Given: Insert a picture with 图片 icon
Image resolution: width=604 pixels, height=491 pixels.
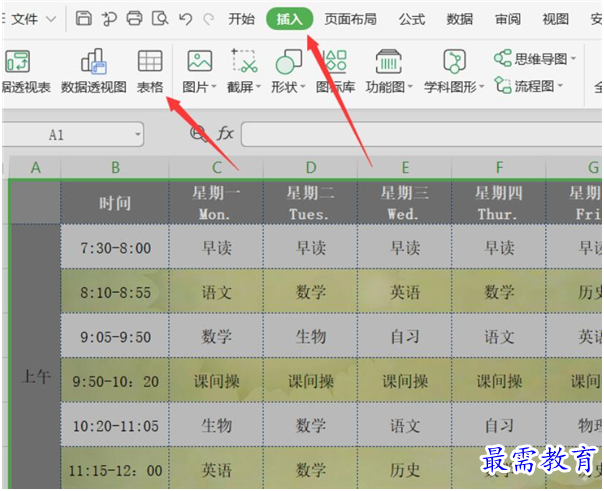Looking at the screenshot, I should [x=200, y=61].
